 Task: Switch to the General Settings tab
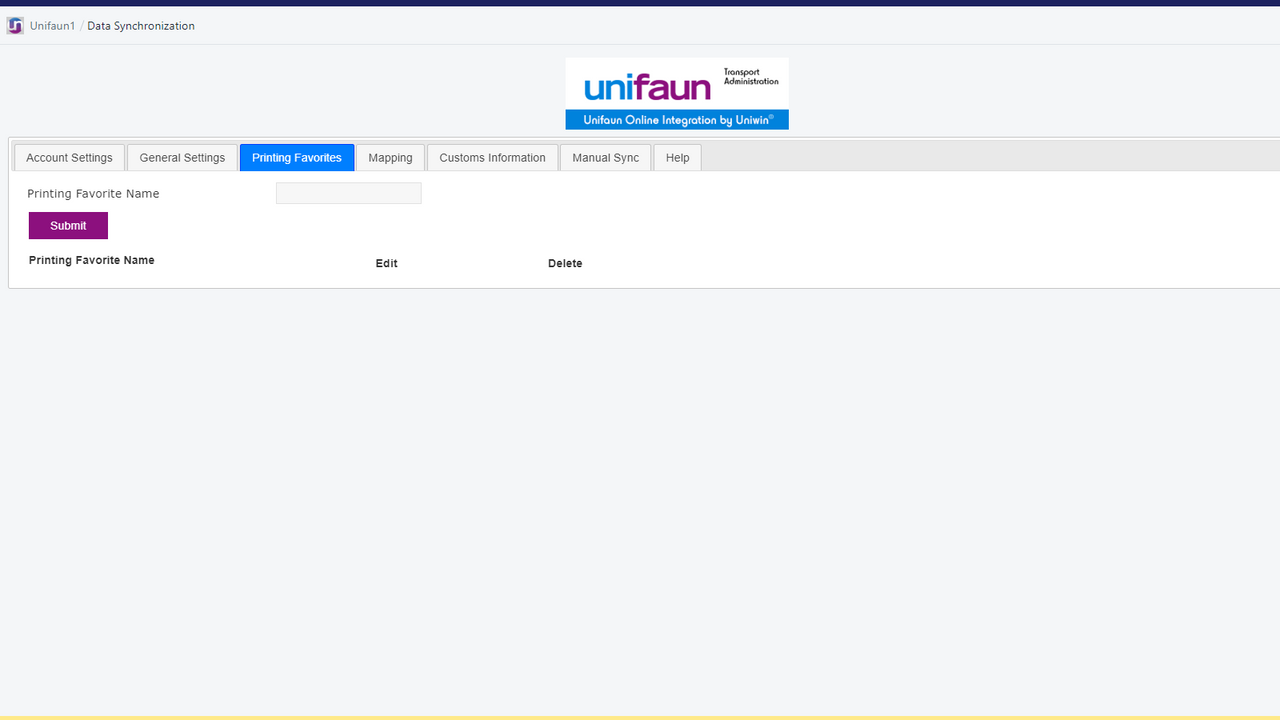pos(182,158)
